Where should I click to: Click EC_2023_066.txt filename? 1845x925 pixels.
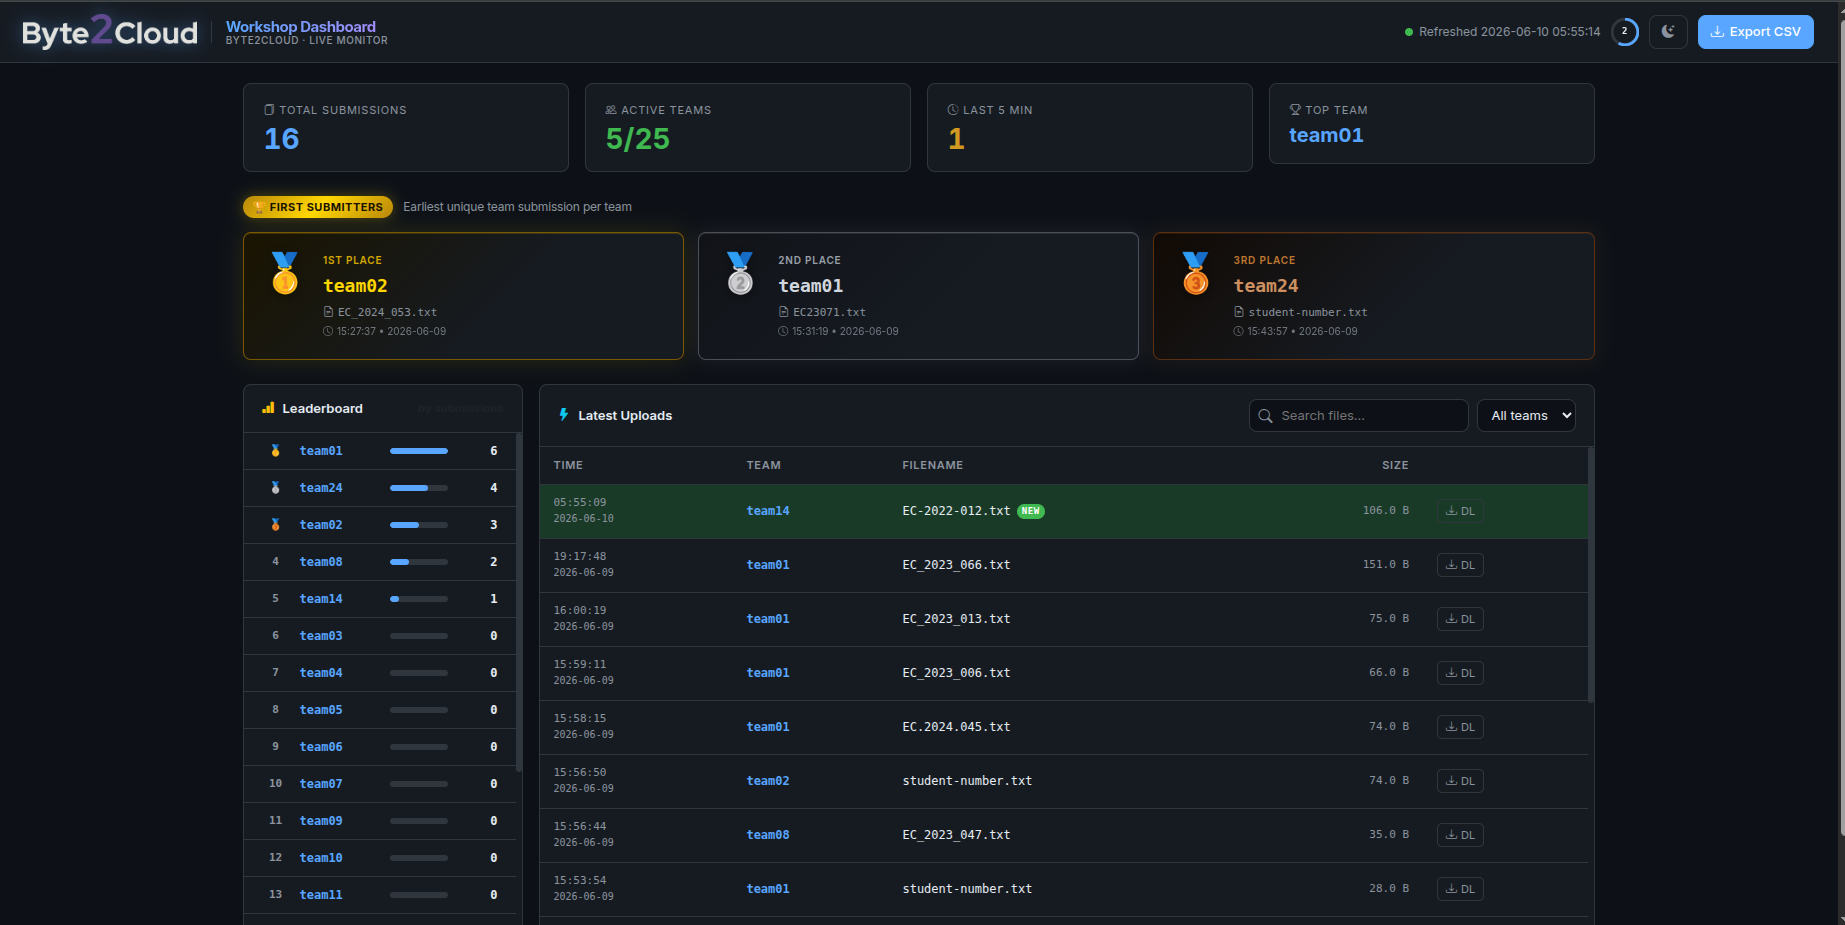coord(956,565)
